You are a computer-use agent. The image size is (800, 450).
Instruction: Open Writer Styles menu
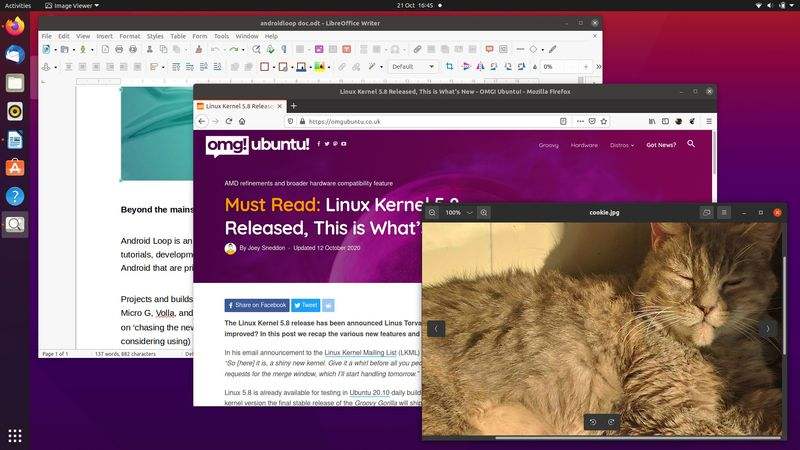coord(155,36)
